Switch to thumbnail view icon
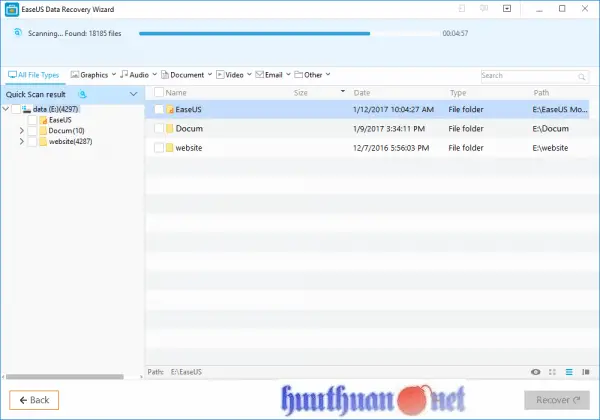 tap(552, 372)
